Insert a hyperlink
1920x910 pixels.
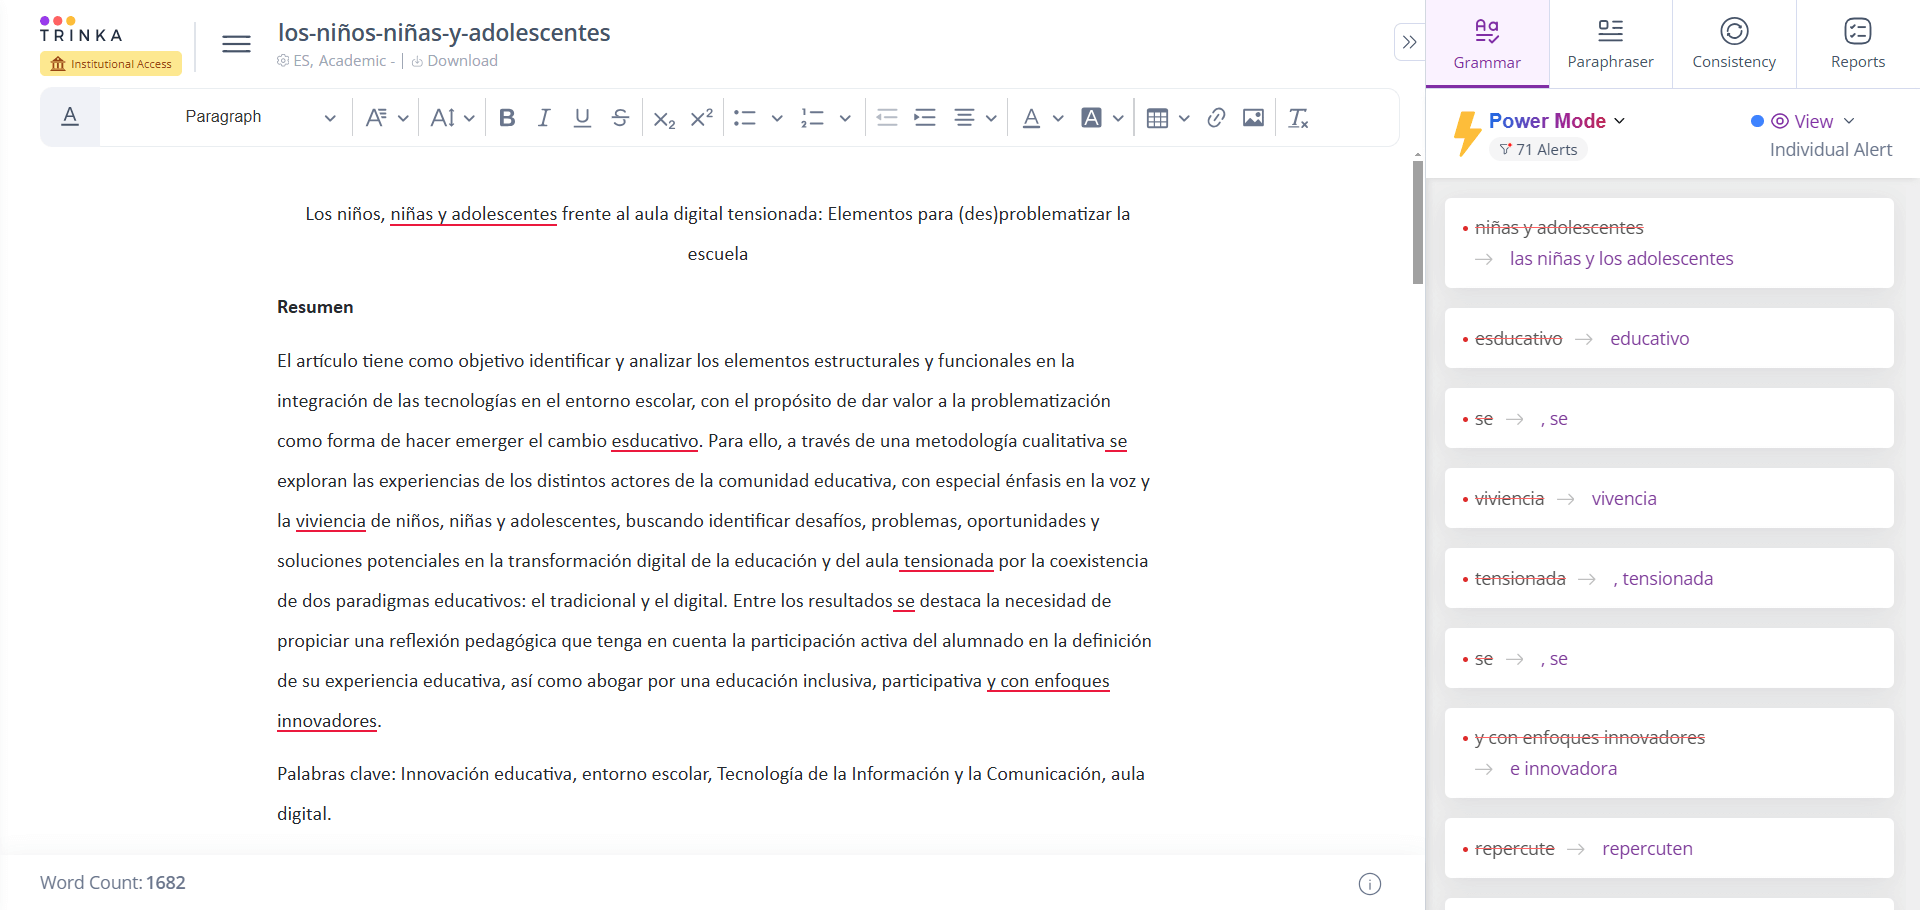click(x=1216, y=118)
